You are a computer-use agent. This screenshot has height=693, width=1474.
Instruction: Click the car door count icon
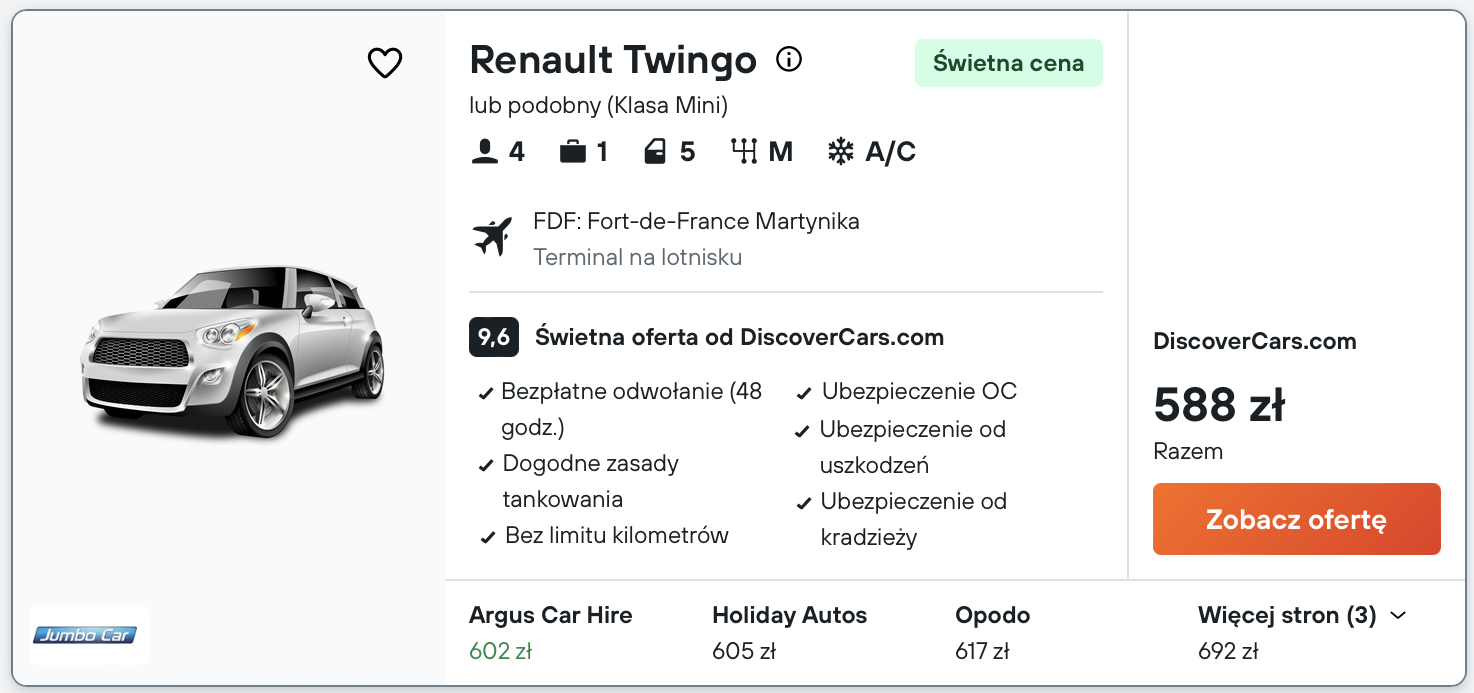point(655,152)
